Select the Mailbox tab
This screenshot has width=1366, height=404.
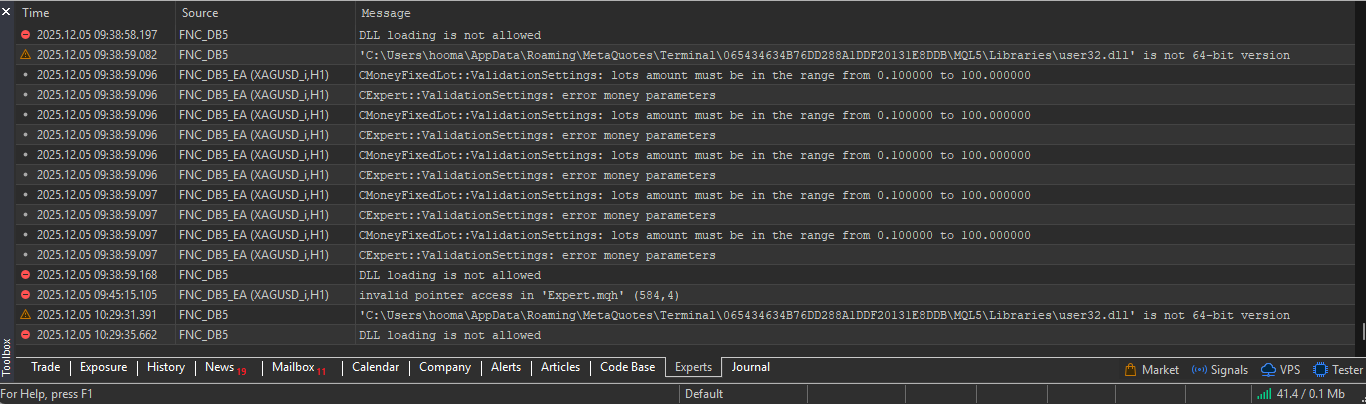293,367
